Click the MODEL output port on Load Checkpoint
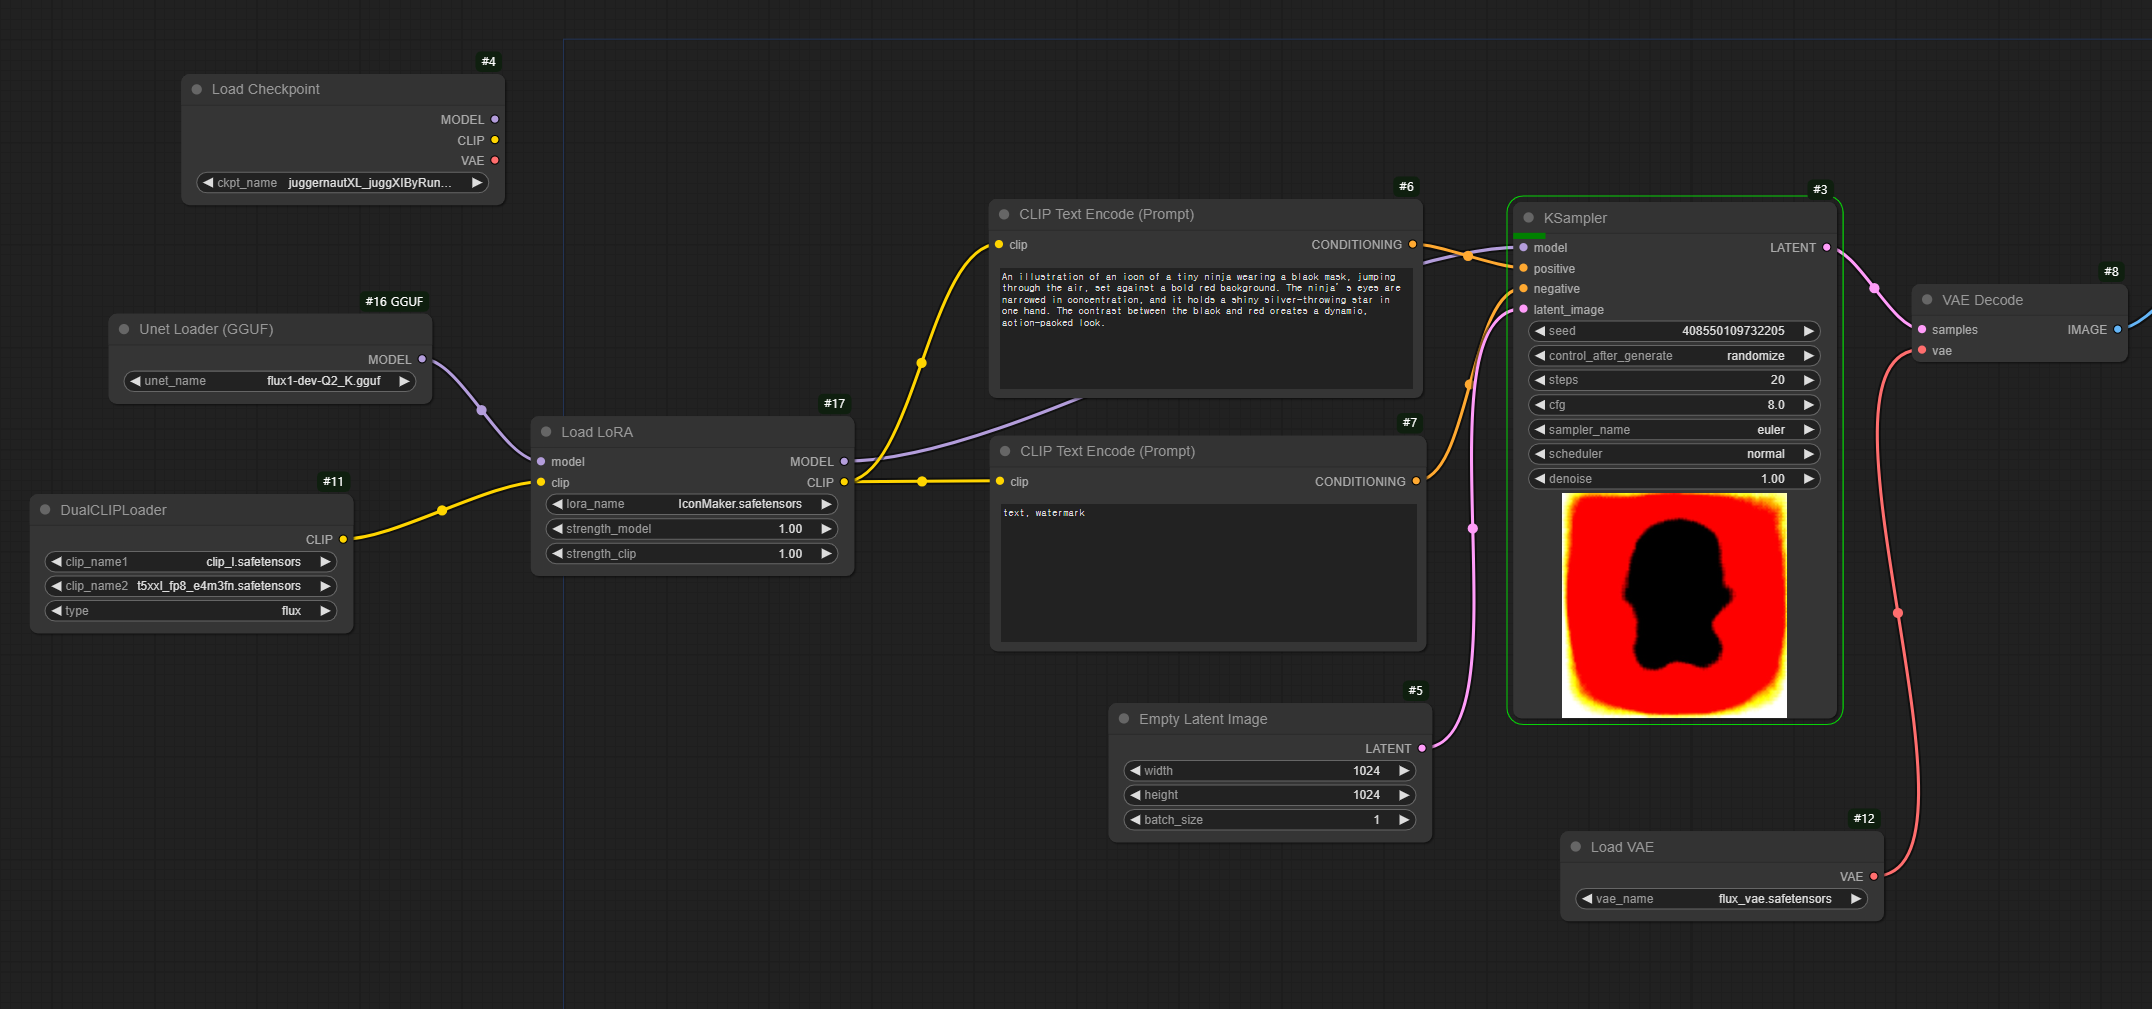Screen dimensions: 2152x1009 pyautogui.click(x=495, y=120)
